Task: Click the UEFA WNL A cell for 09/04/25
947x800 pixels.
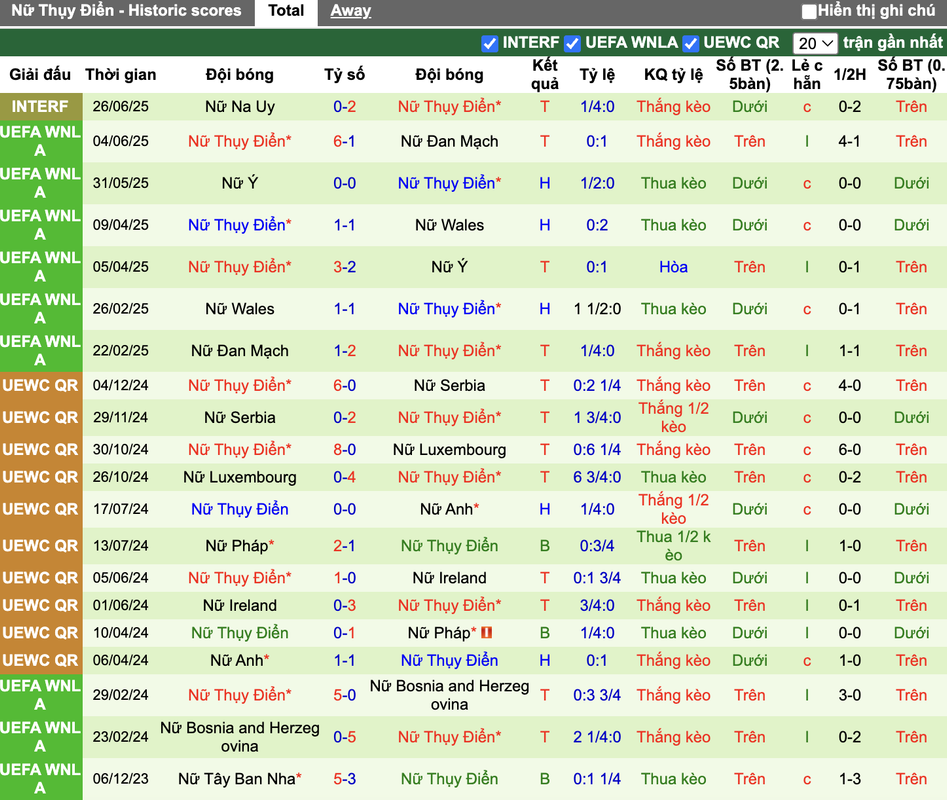Action: [x=40, y=225]
